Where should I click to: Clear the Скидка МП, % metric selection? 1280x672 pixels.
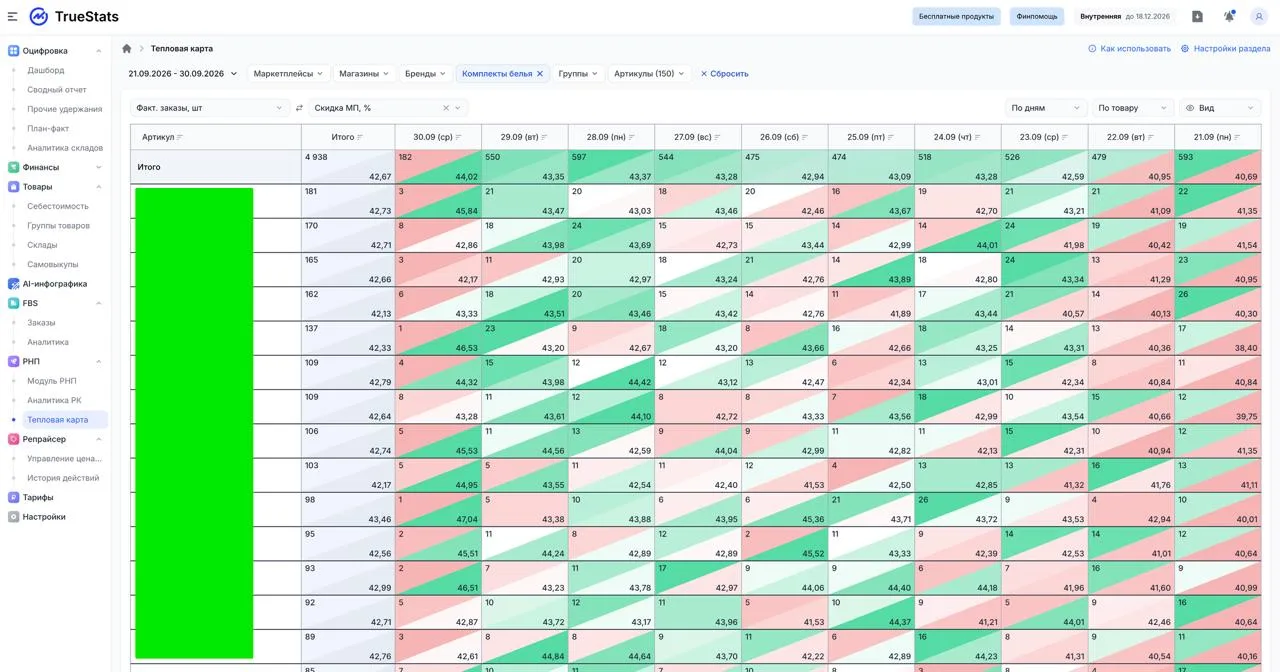446,108
